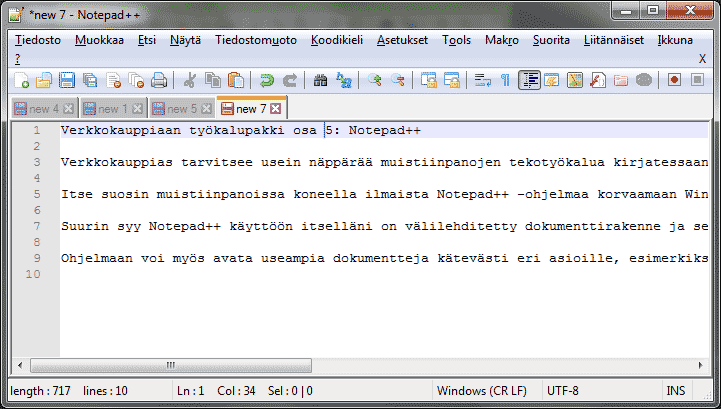Open Find dialog via binoculars icon
The image size is (721, 409).
[320, 80]
